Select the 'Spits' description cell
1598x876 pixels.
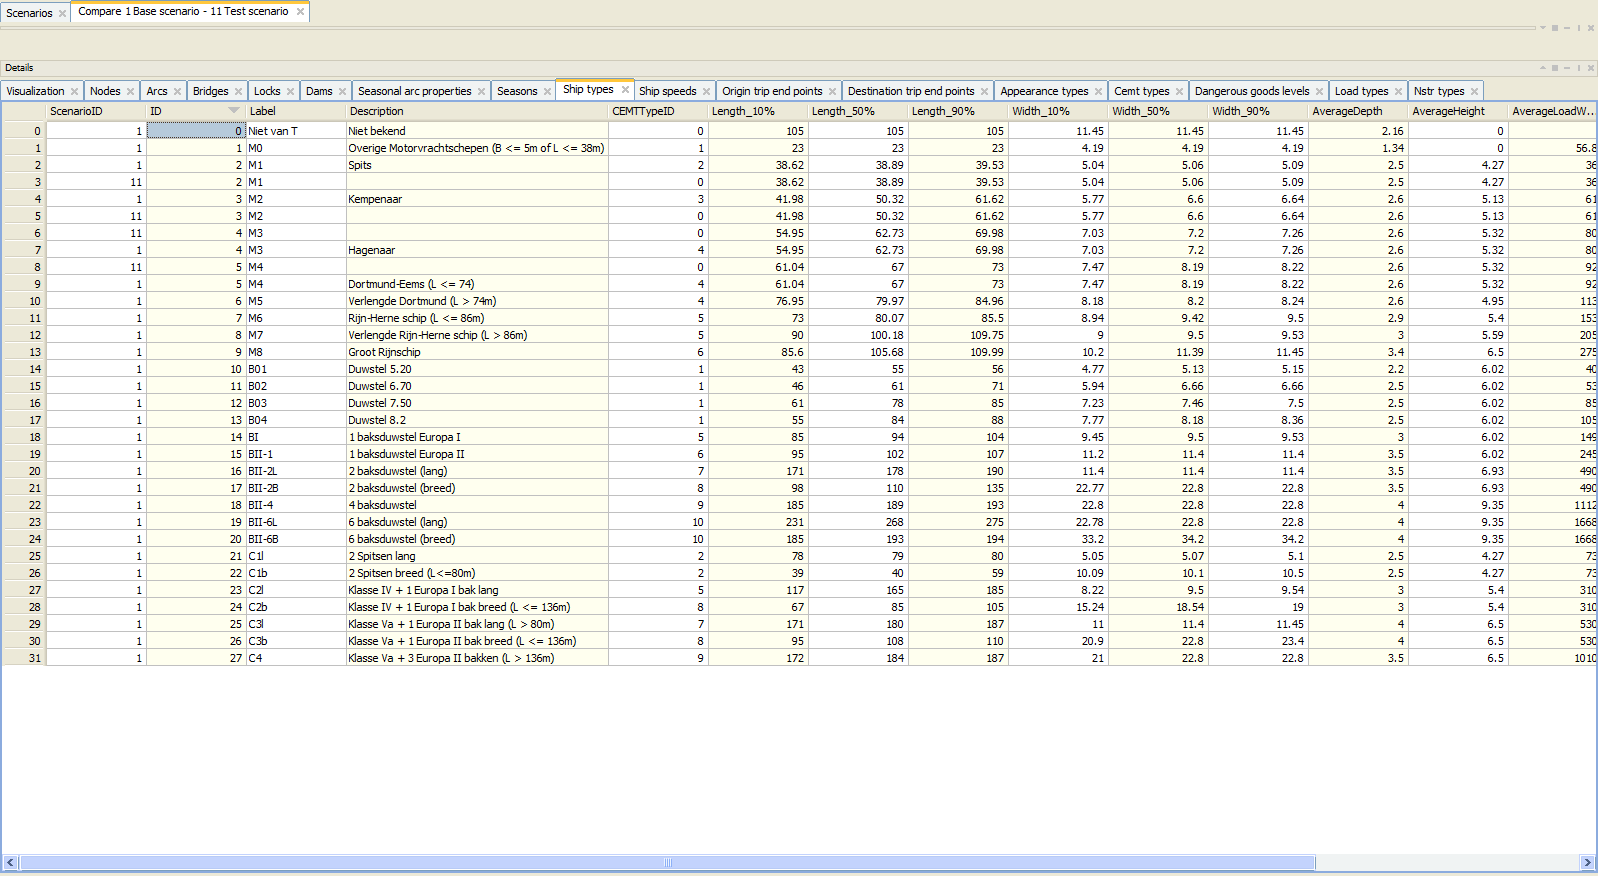coord(477,165)
